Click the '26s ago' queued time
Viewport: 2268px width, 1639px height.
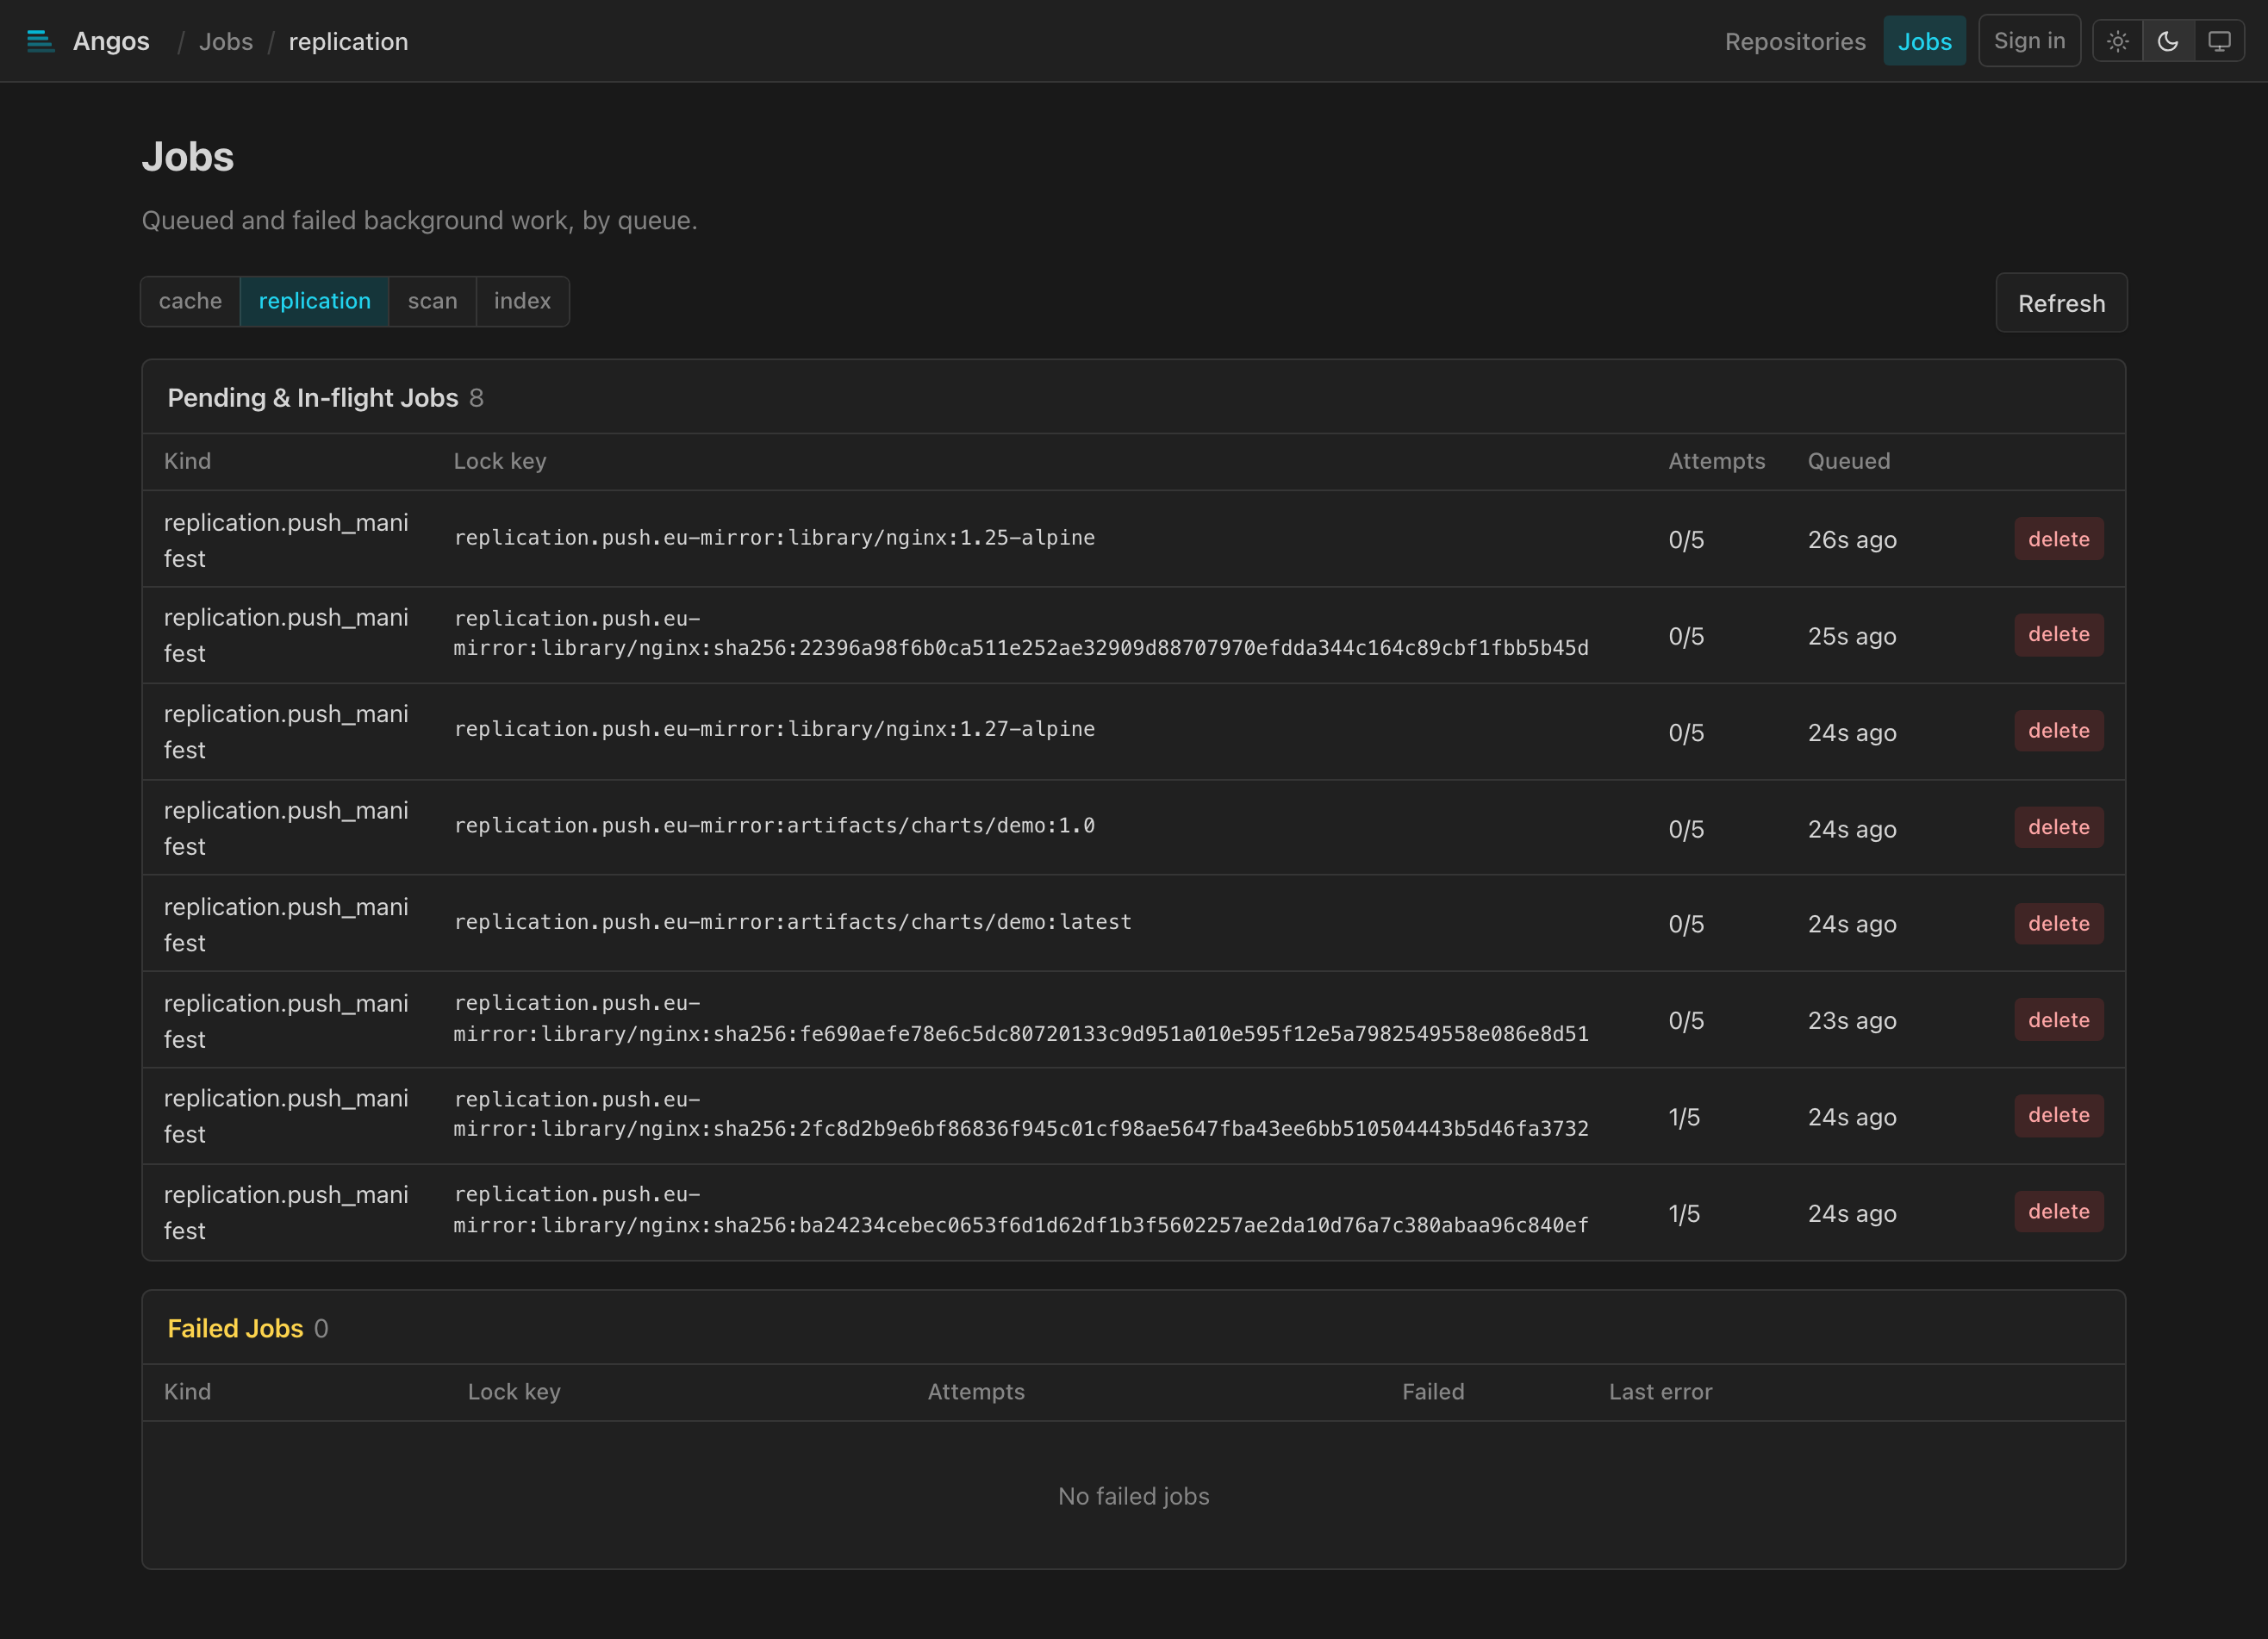pyautogui.click(x=1852, y=540)
